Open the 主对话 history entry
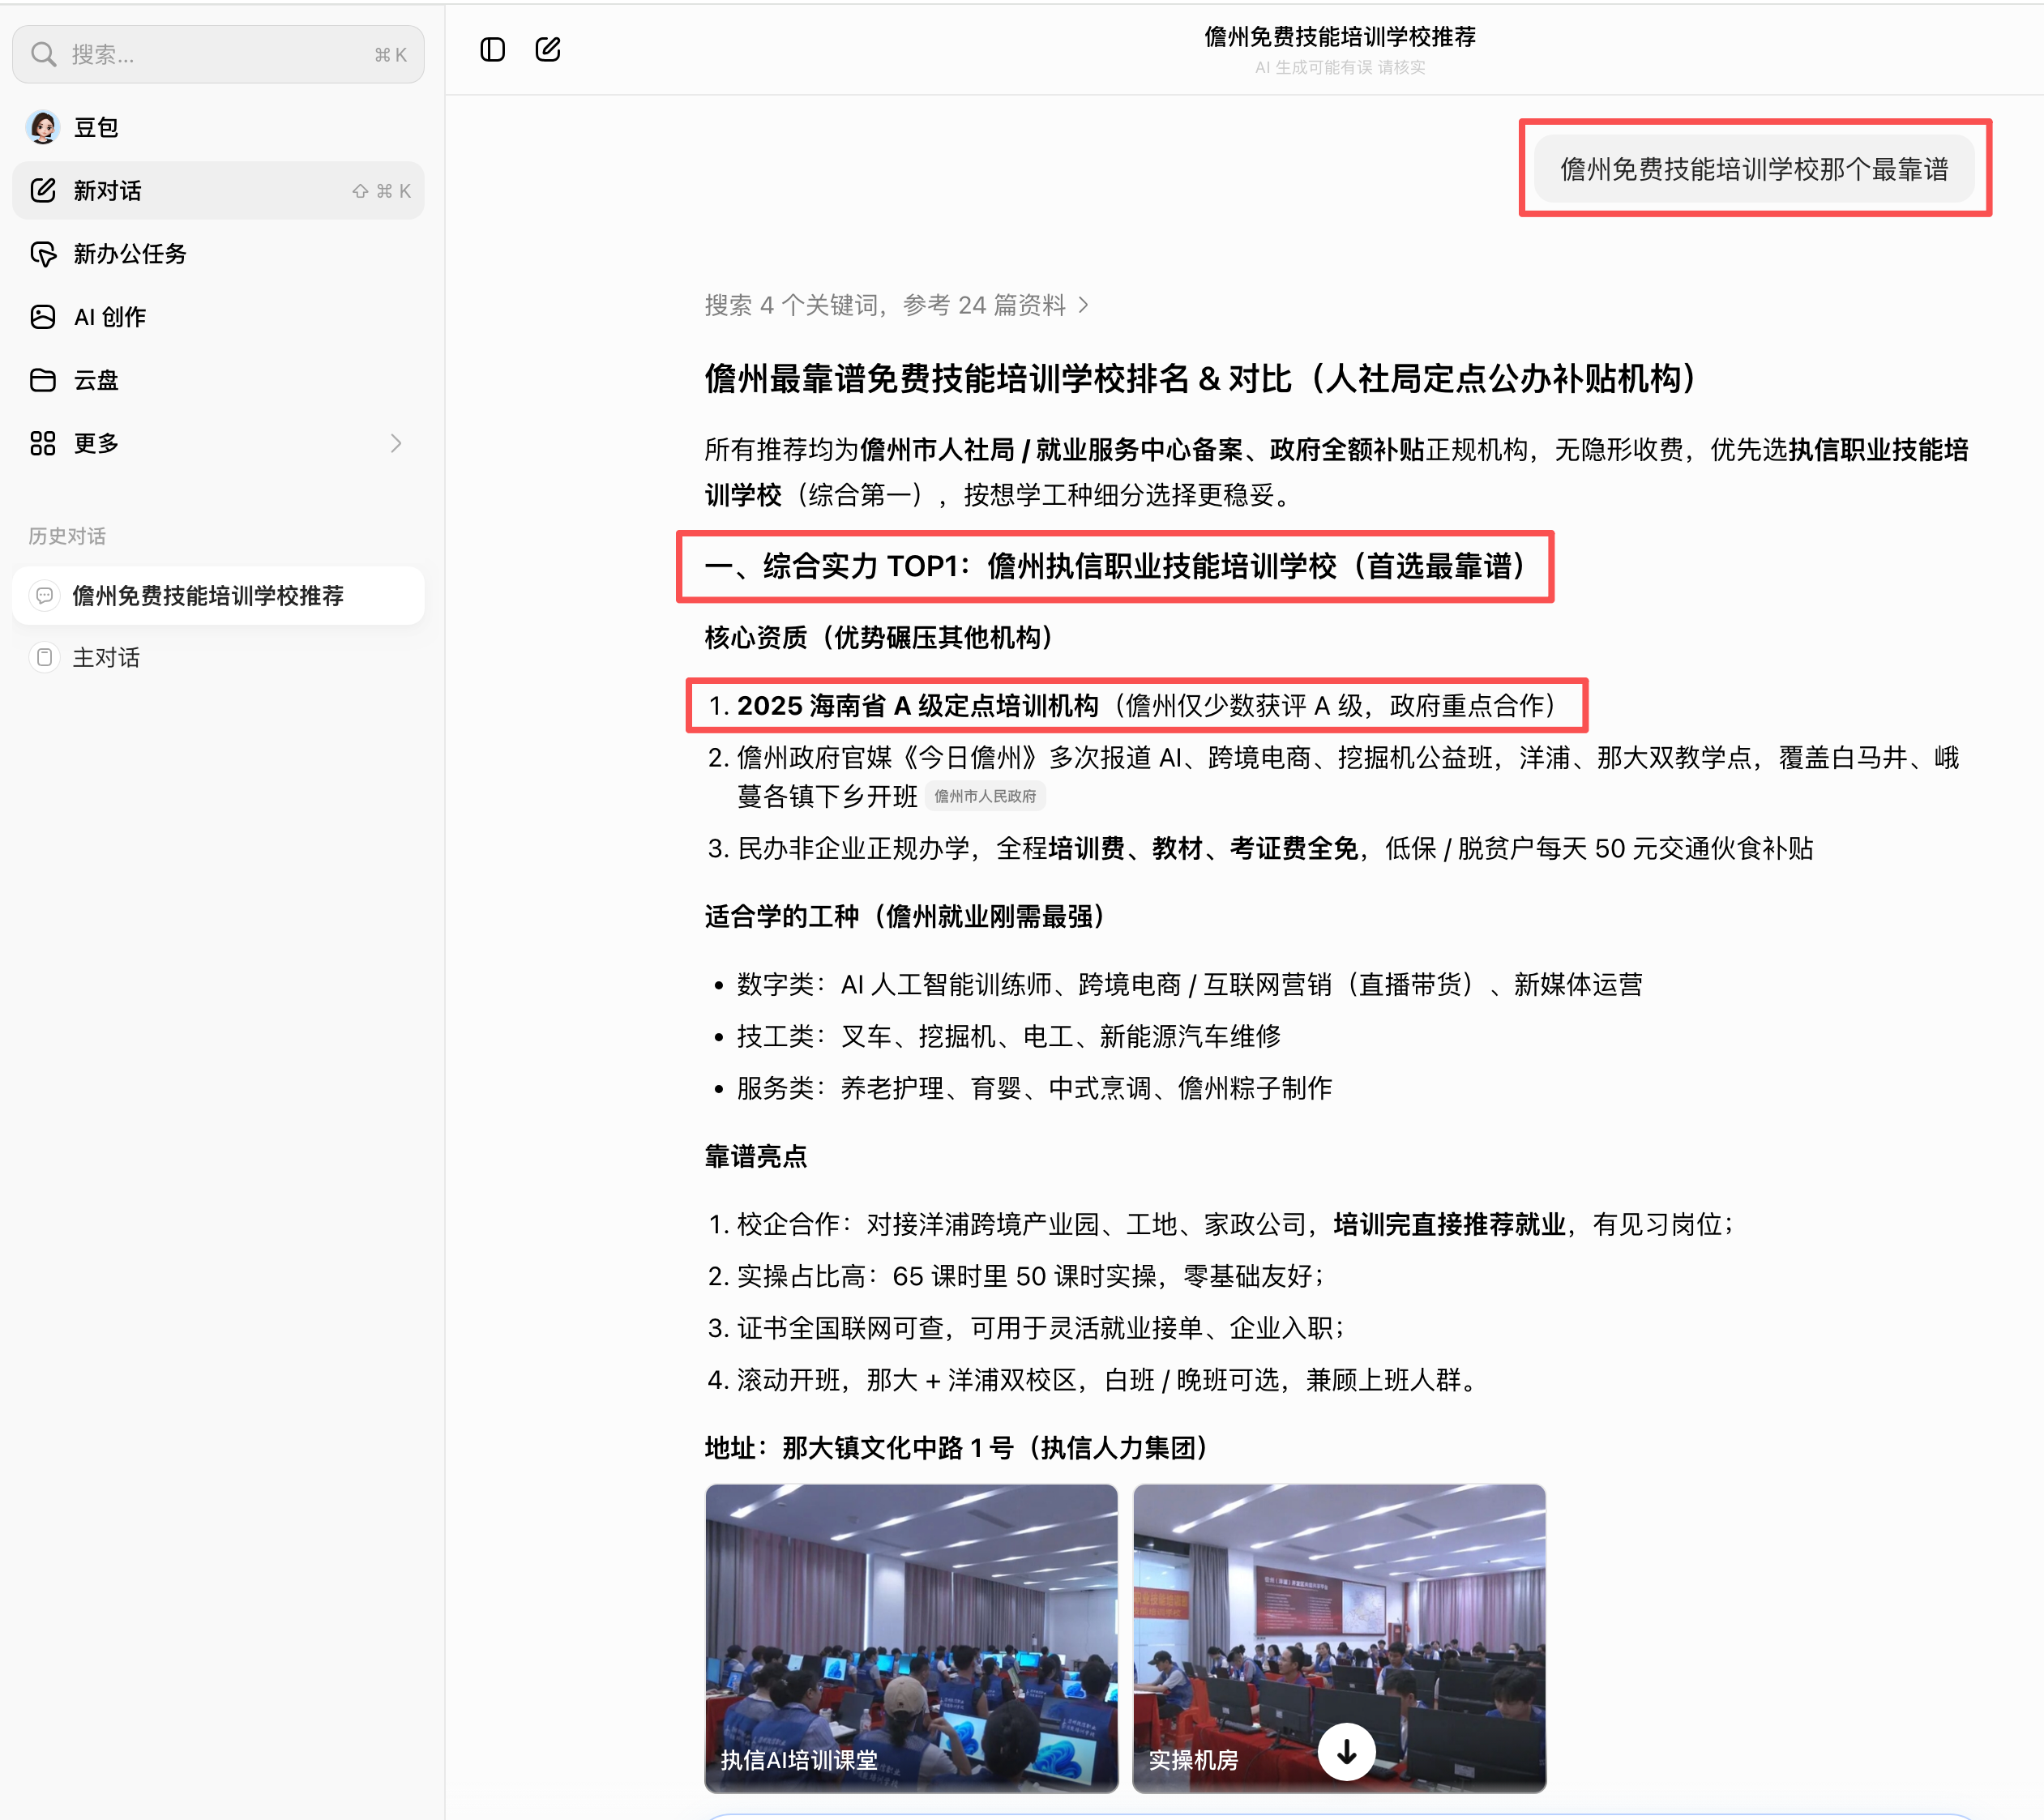The width and height of the screenshot is (2044, 1820). coord(218,657)
